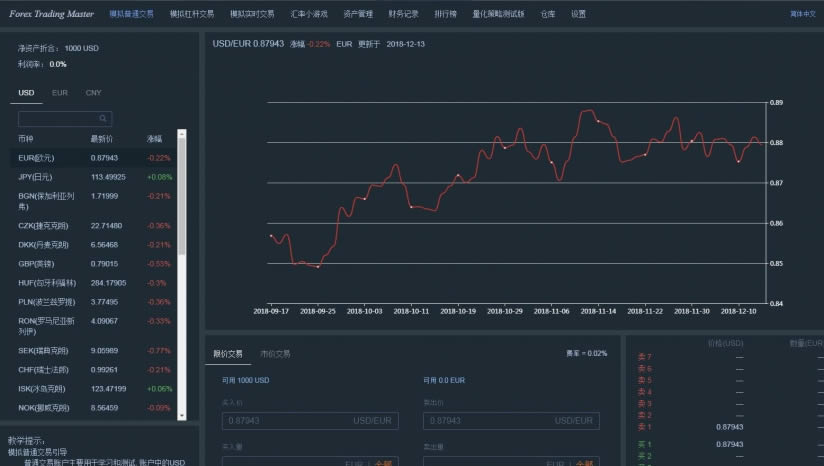The width and height of the screenshot is (824, 466).
Task: Open the 资产管理 menu item
Action: [x=358, y=14]
